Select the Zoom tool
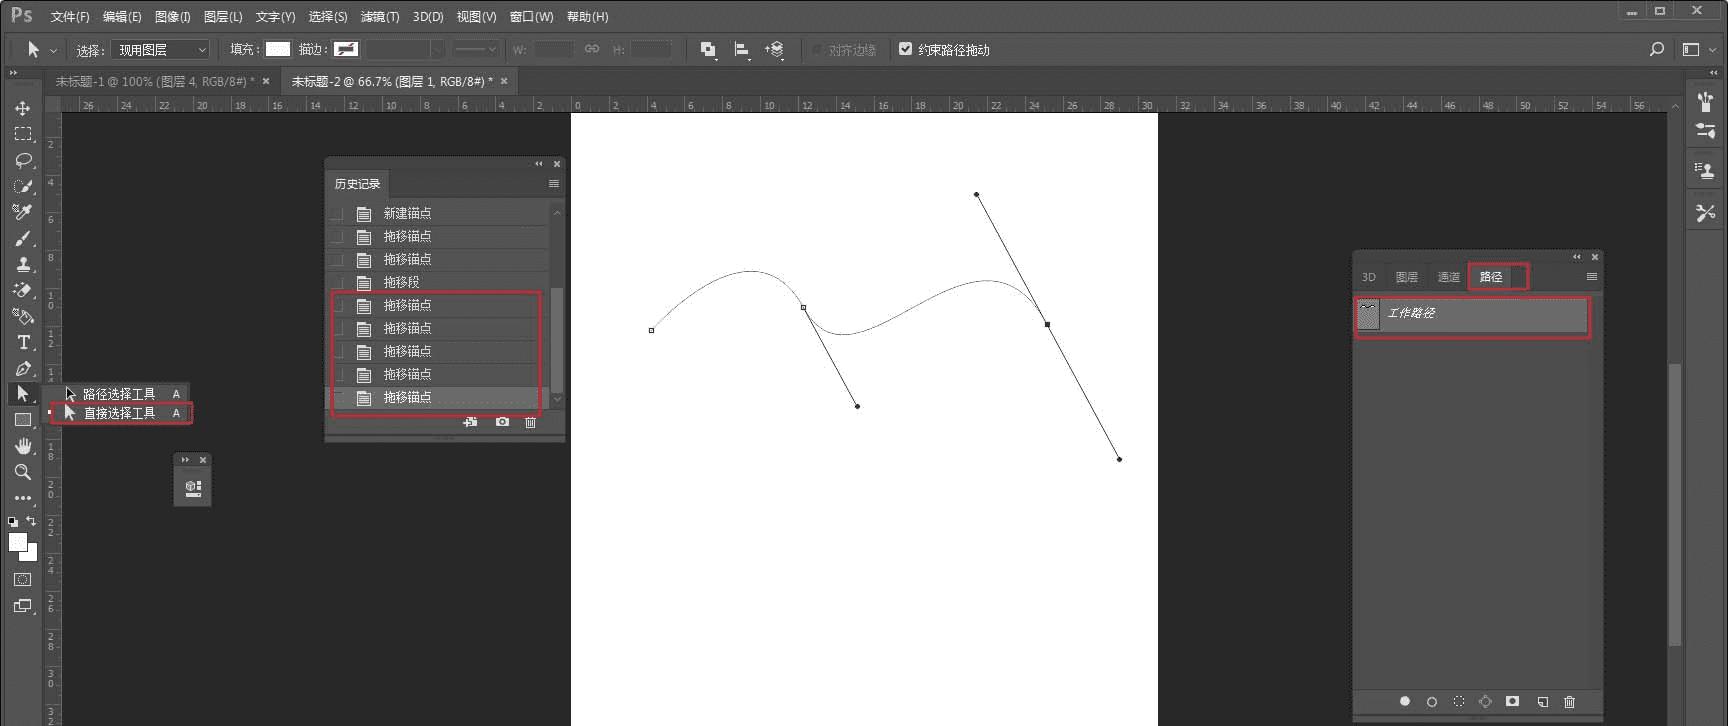The image size is (1728, 726). [x=22, y=472]
